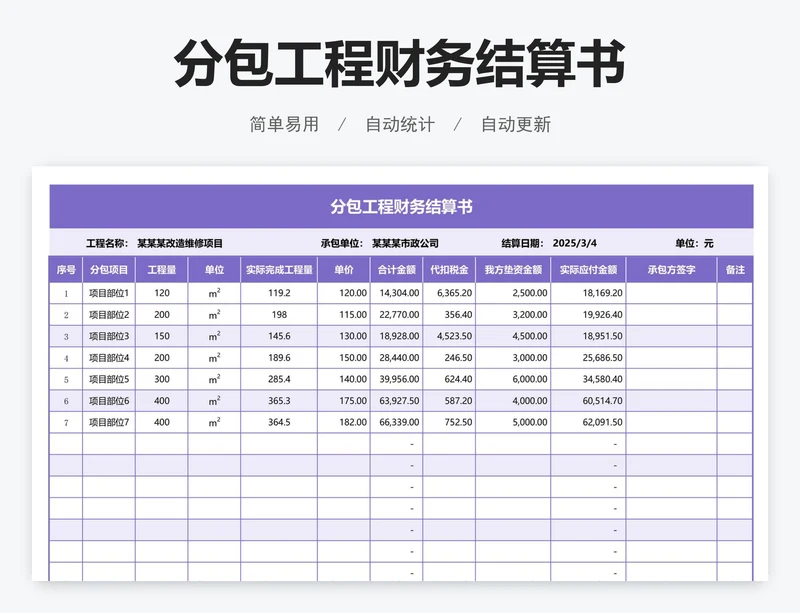
Task: Select withheld tax 4,523.50
Action: click(455, 336)
